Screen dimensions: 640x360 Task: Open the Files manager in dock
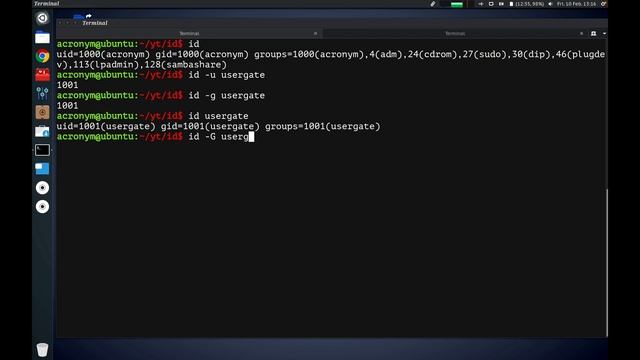(42, 37)
